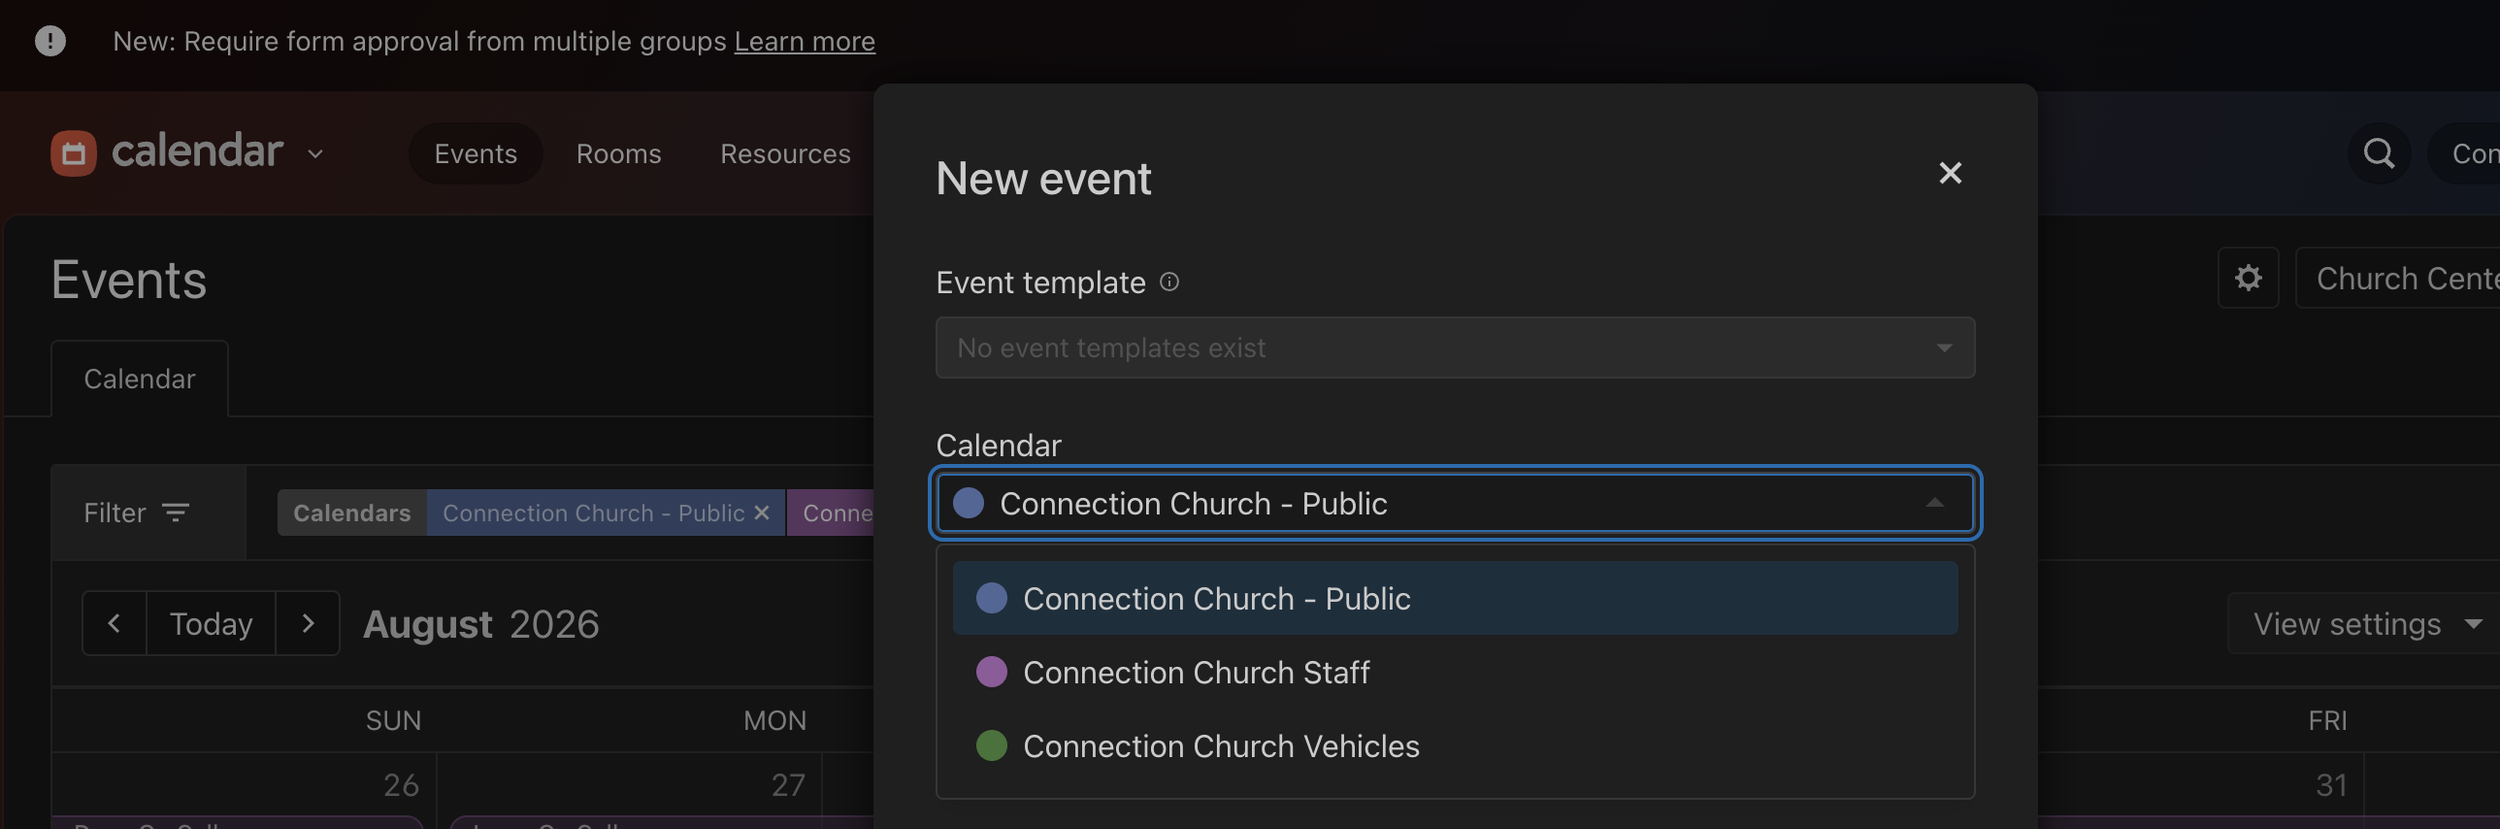2500x829 pixels.
Task: Go to next month arrow
Action: click(x=308, y=623)
